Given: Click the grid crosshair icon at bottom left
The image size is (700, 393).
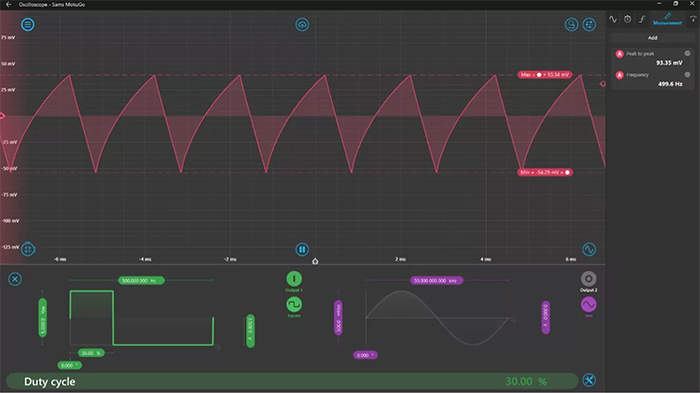Looking at the screenshot, I should coord(28,249).
